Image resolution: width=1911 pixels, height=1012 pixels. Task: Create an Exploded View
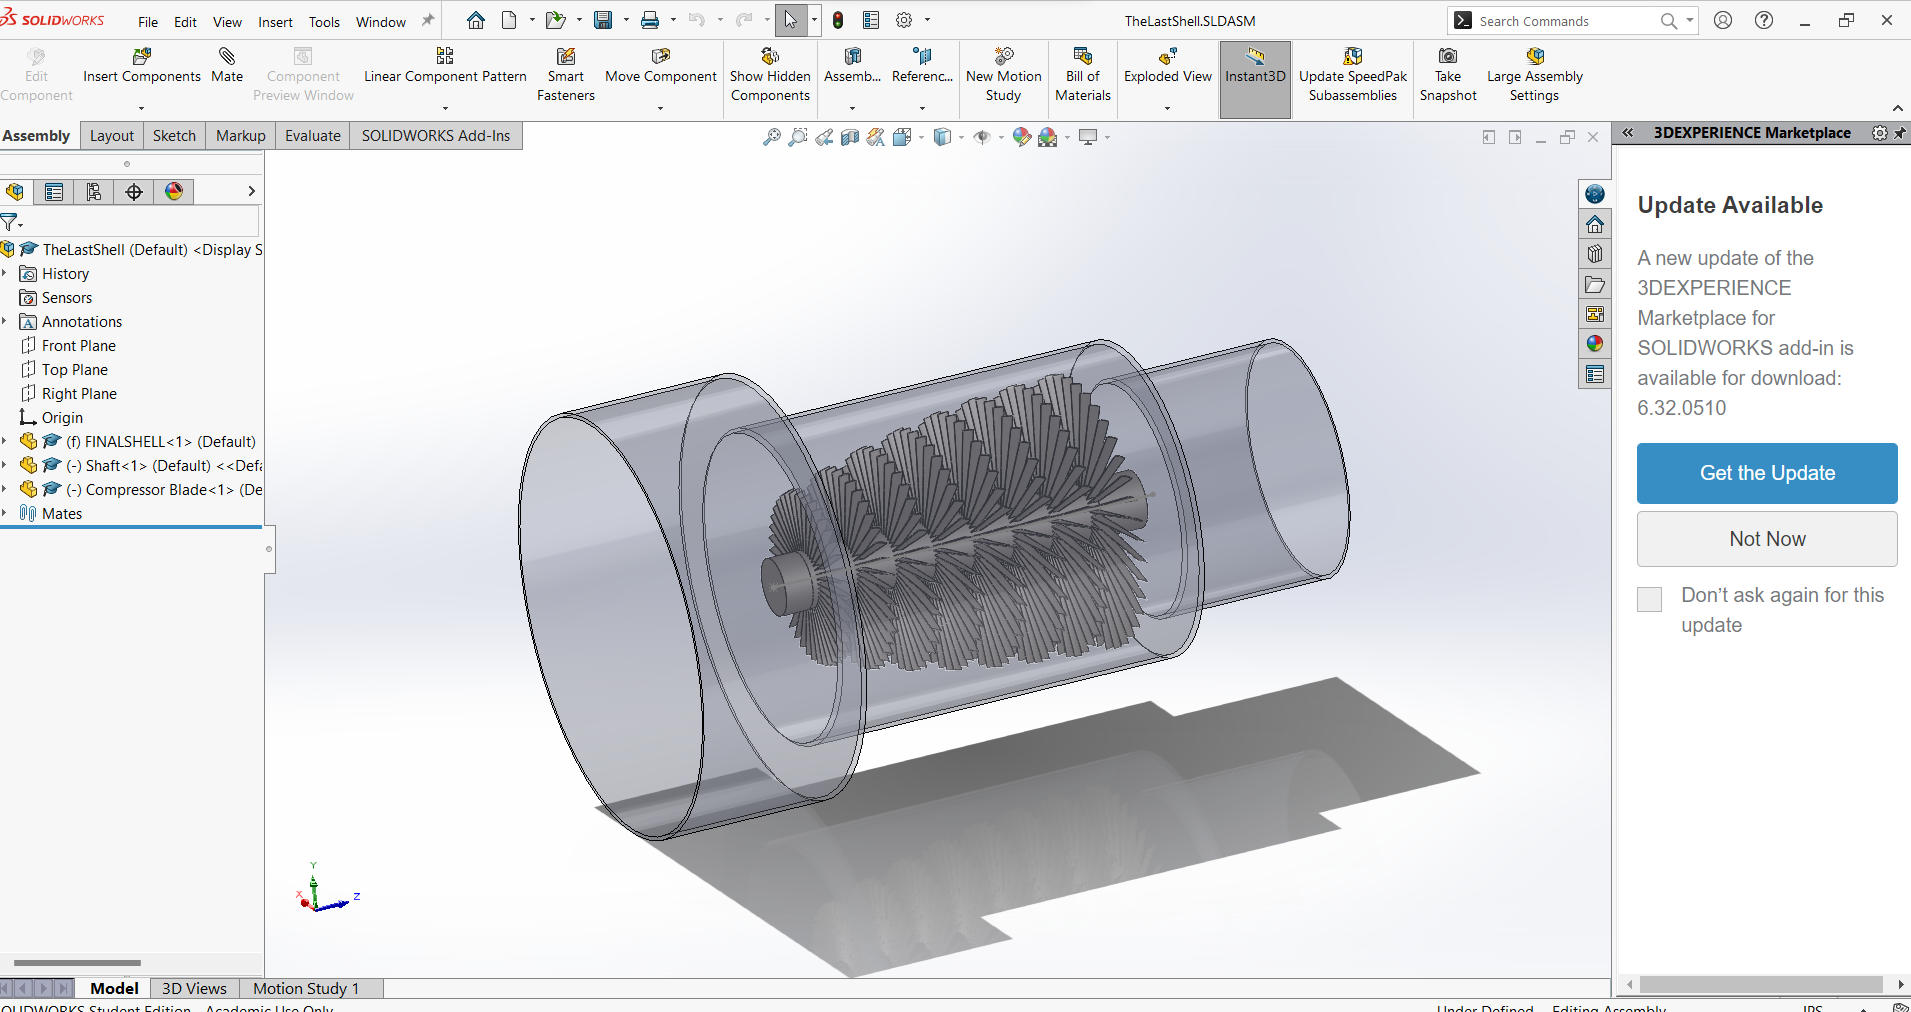(1168, 65)
